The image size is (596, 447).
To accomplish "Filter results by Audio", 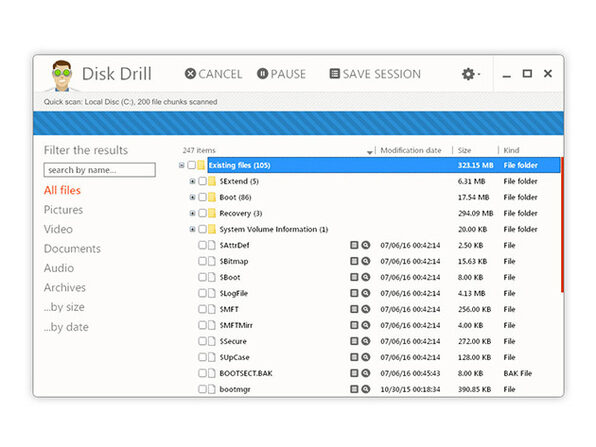I will pos(59,268).
